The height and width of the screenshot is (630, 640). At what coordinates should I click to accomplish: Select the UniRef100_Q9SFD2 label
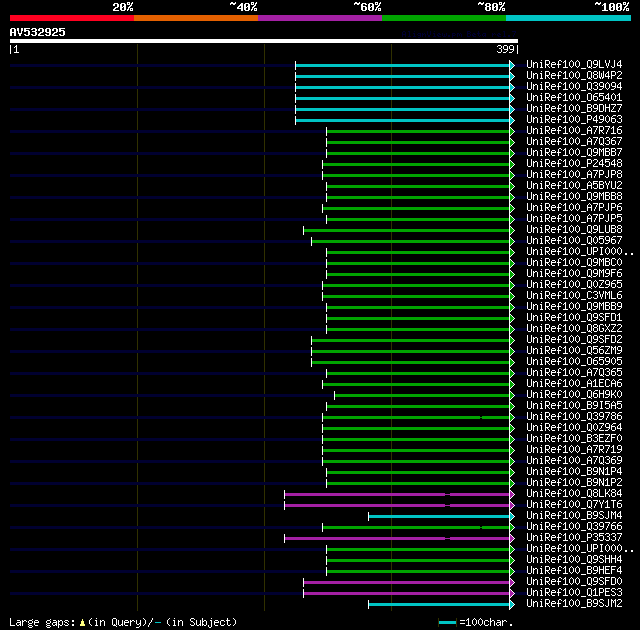coord(574,340)
